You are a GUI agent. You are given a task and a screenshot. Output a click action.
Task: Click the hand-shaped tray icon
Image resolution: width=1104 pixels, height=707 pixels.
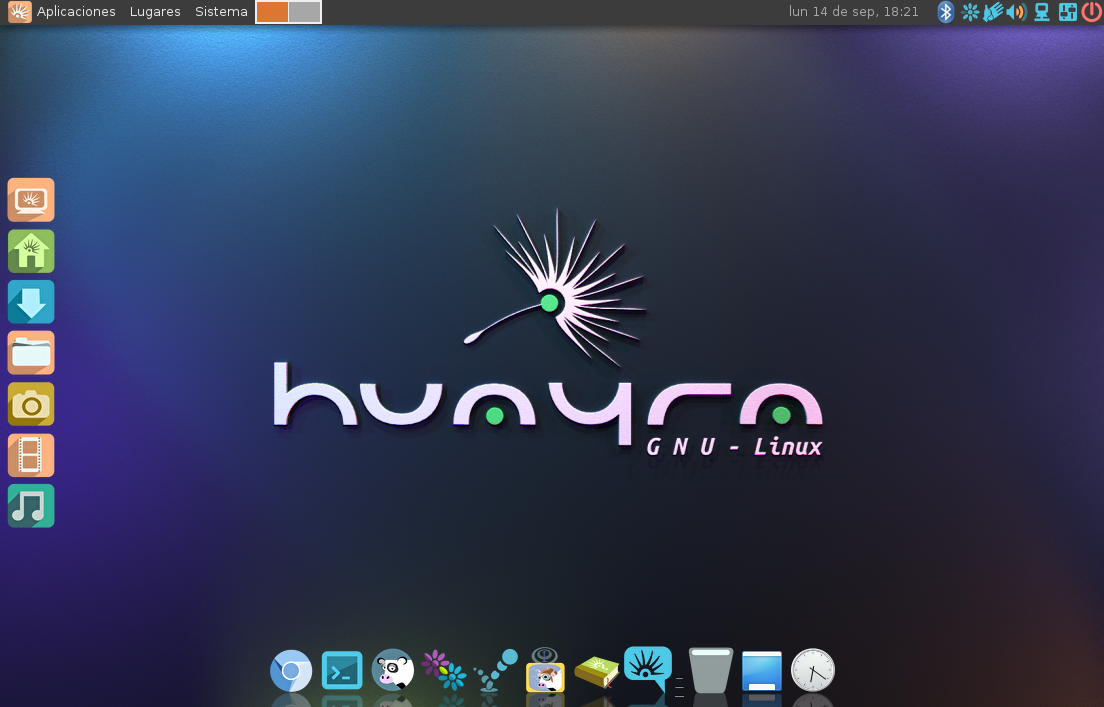[x=993, y=12]
